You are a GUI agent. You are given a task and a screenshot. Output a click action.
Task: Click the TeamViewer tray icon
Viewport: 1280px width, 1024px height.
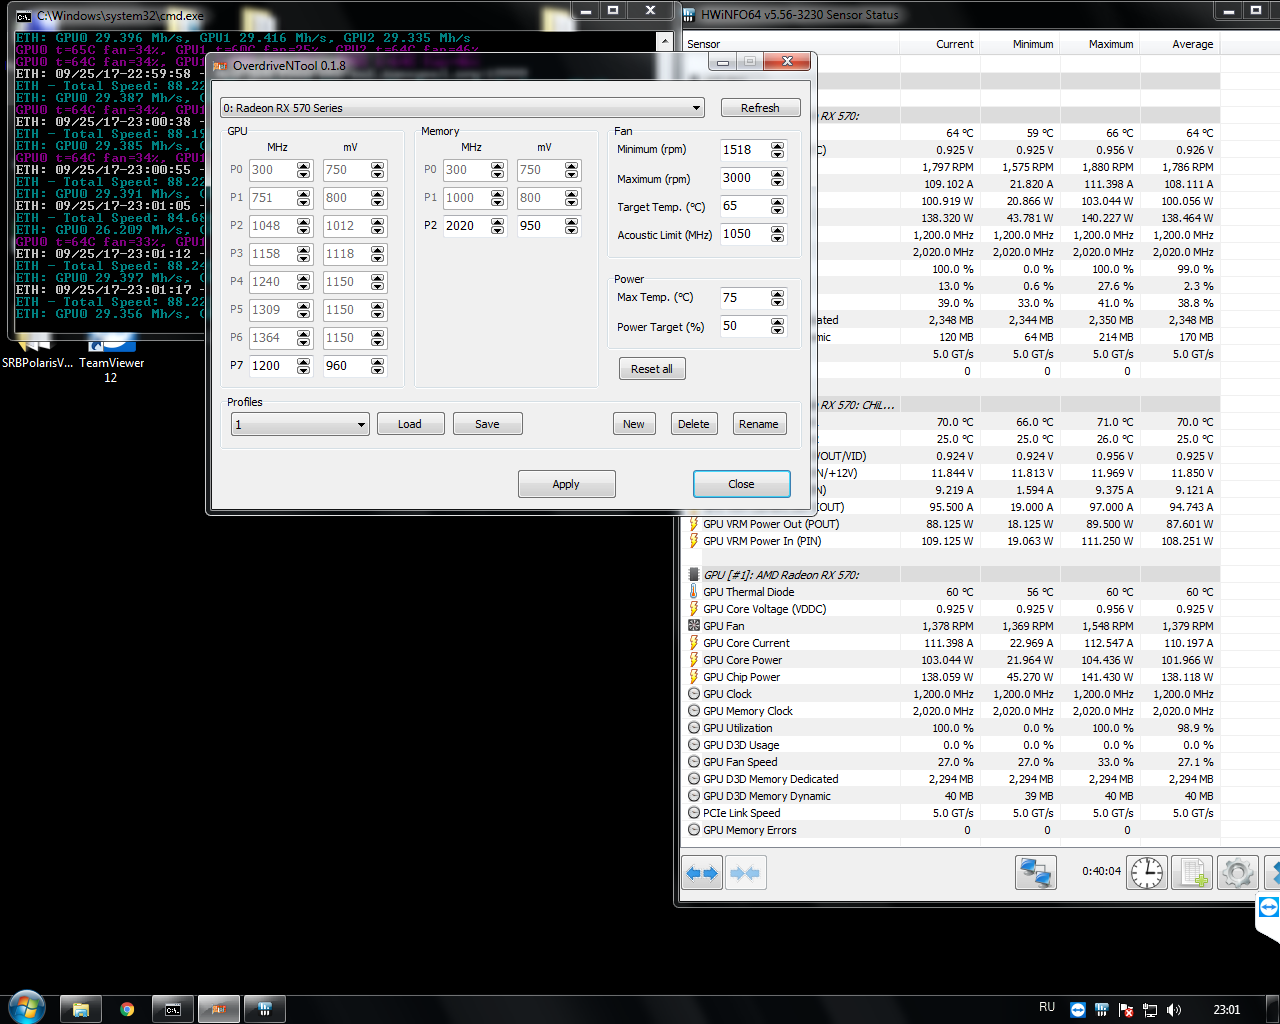(x=1077, y=1010)
